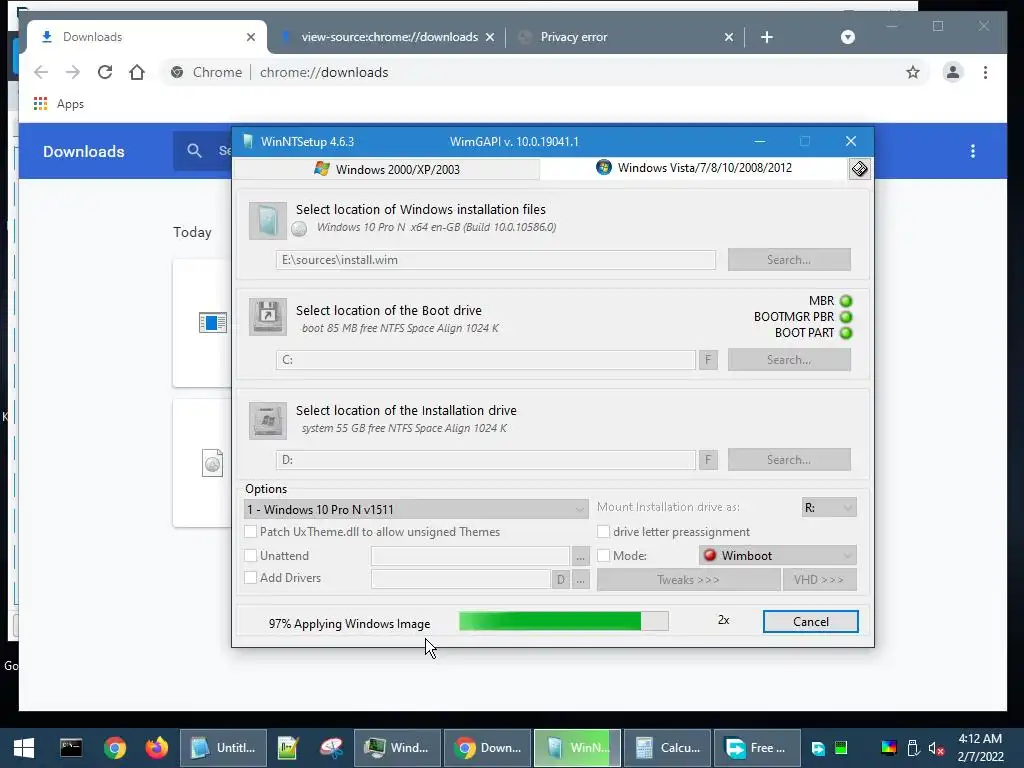Open pinned Chrome icon in taskbar
This screenshot has height=768, width=1024.
tap(114, 748)
